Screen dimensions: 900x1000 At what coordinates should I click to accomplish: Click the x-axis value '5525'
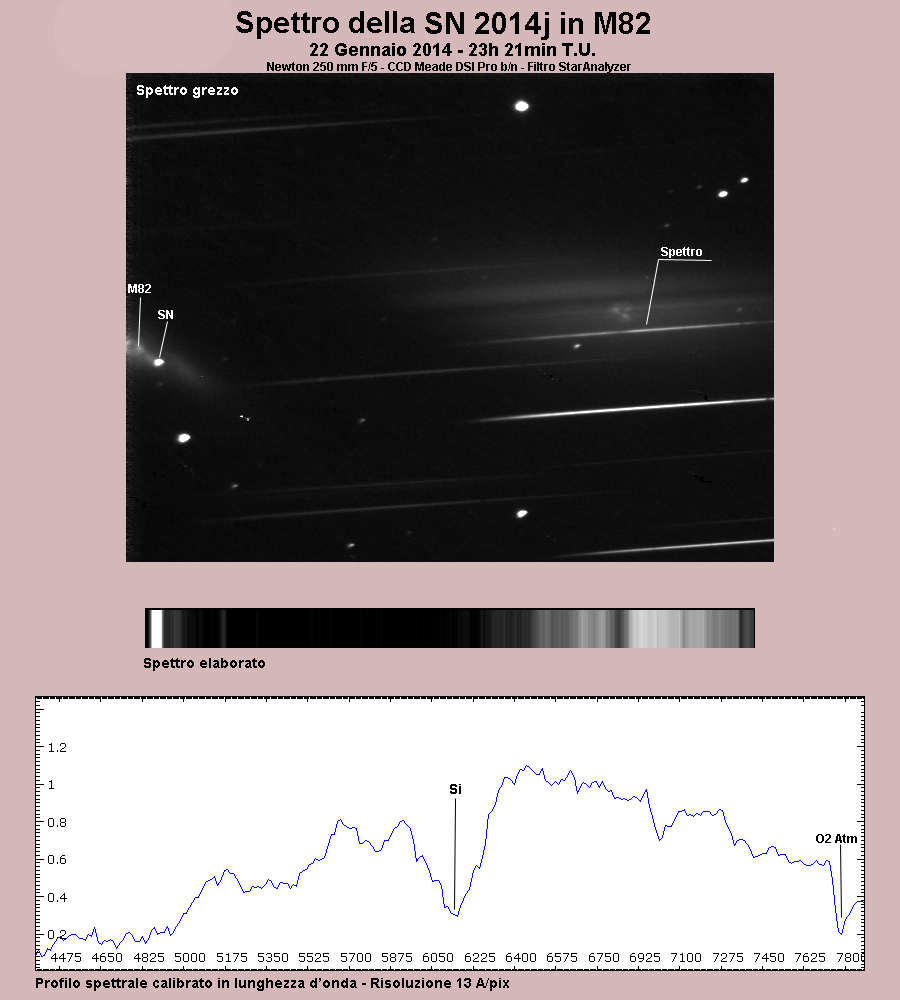[314, 957]
